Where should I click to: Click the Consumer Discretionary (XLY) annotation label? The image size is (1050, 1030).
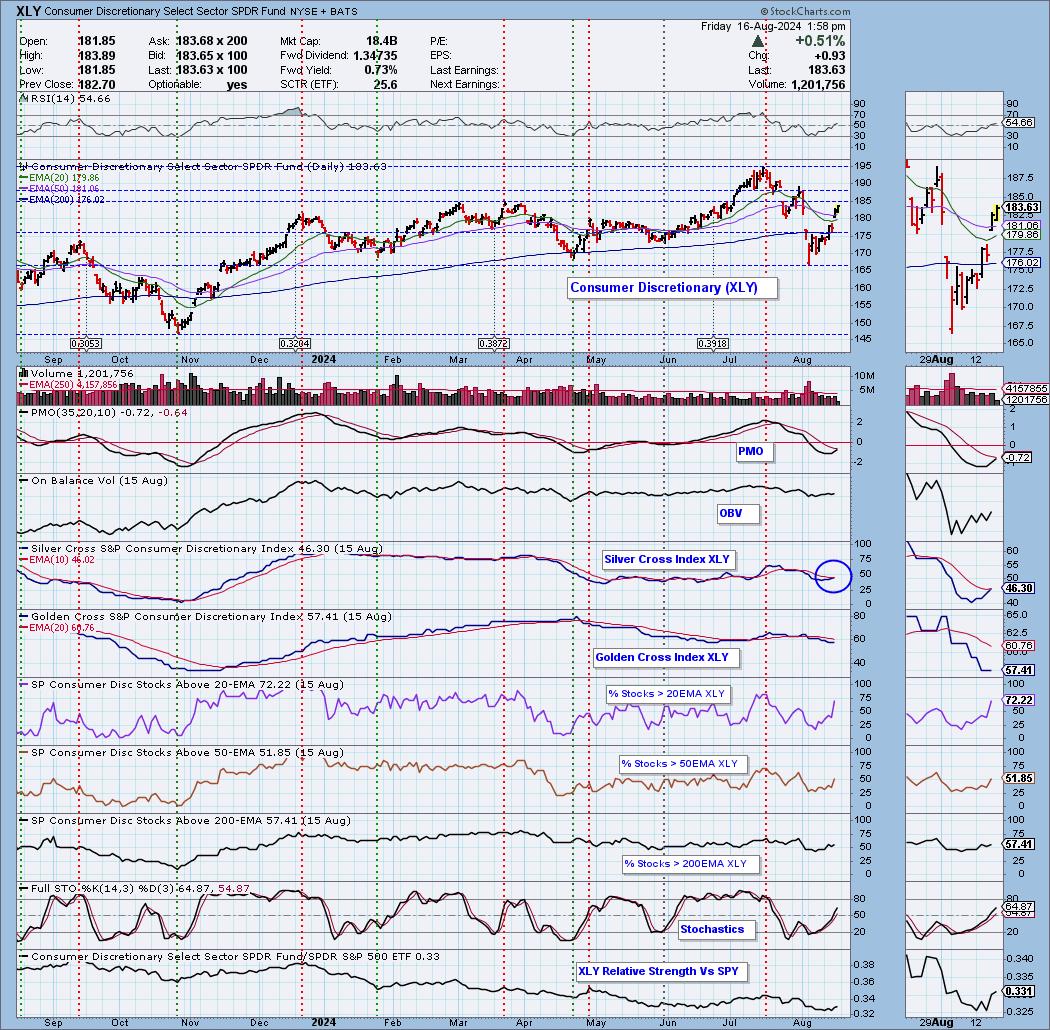[x=663, y=288]
